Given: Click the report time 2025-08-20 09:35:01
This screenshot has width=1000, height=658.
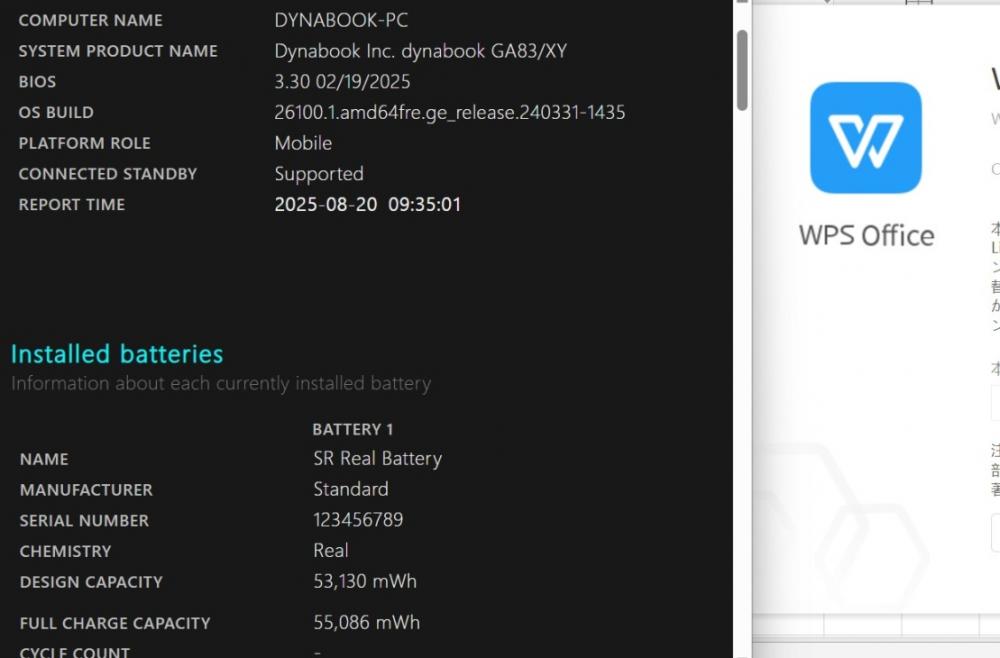Looking at the screenshot, I should 367,205.
